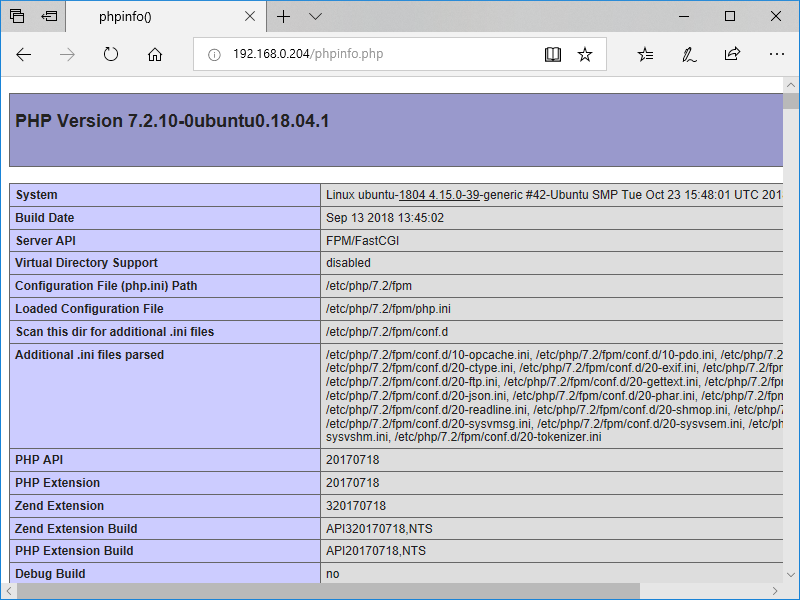Click API320170718,NTS value
The width and height of the screenshot is (800, 600).
coord(379,529)
